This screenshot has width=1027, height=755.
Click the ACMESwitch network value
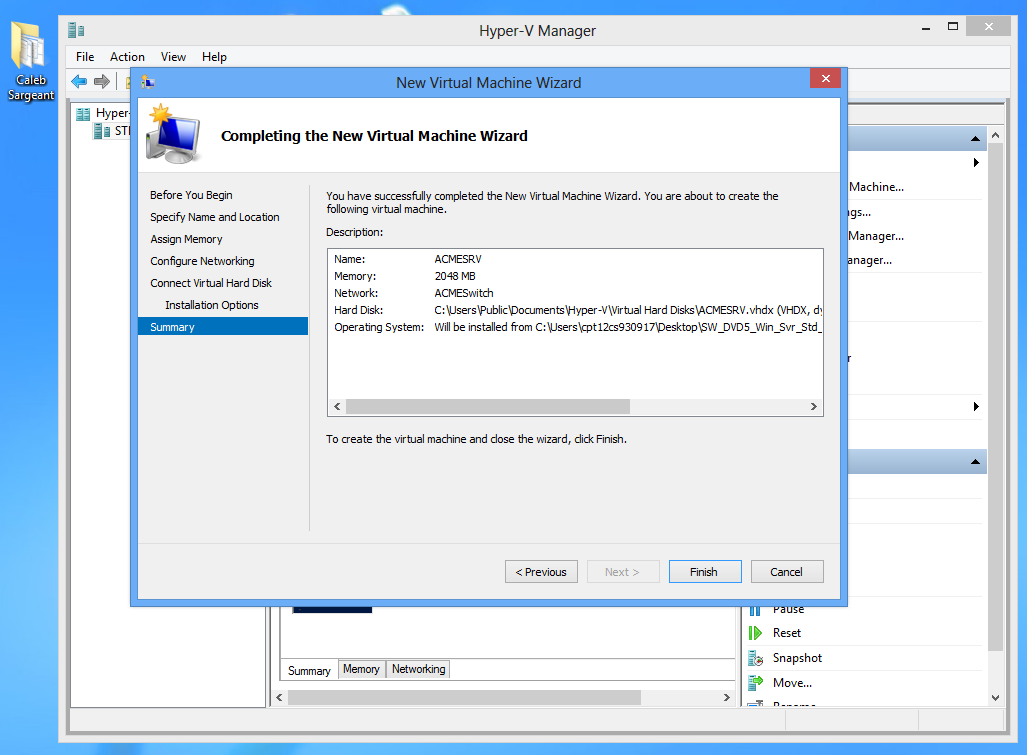(x=464, y=293)
